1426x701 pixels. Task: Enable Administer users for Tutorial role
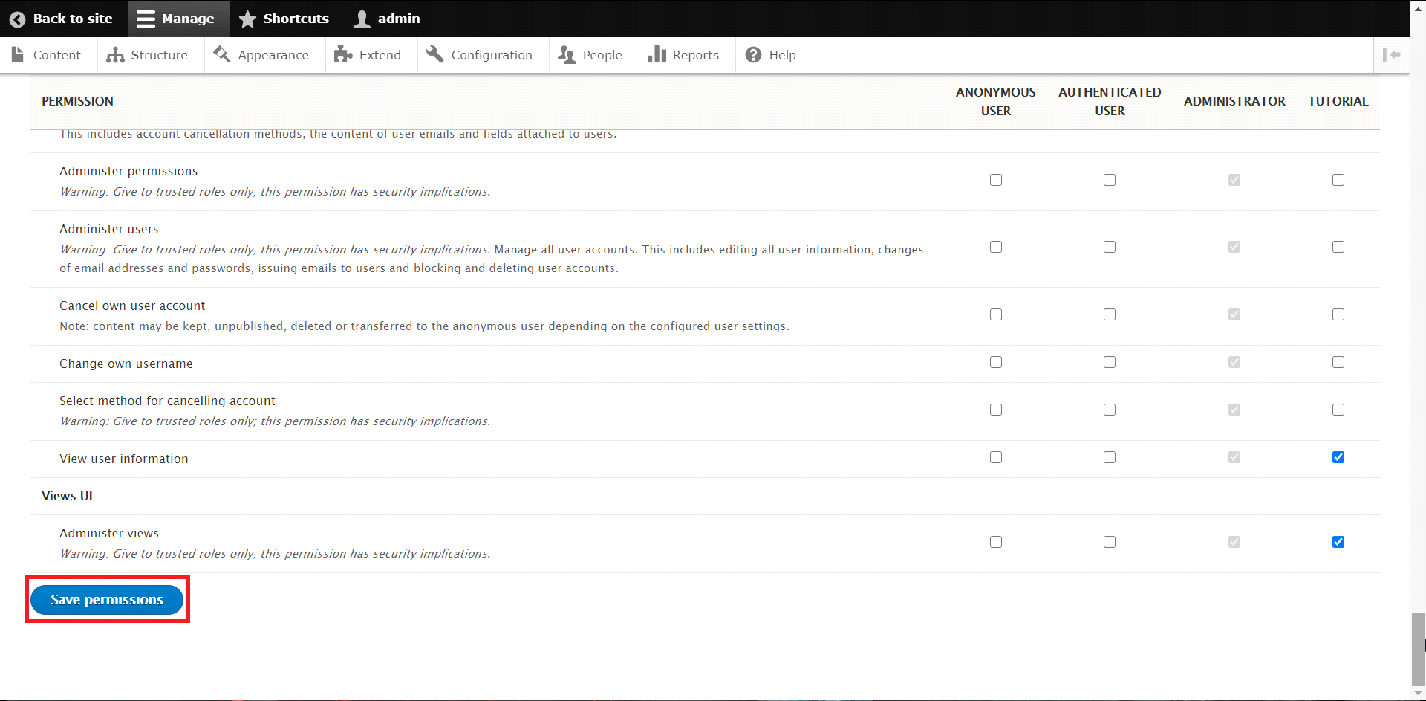click(x=1338, y=247)
